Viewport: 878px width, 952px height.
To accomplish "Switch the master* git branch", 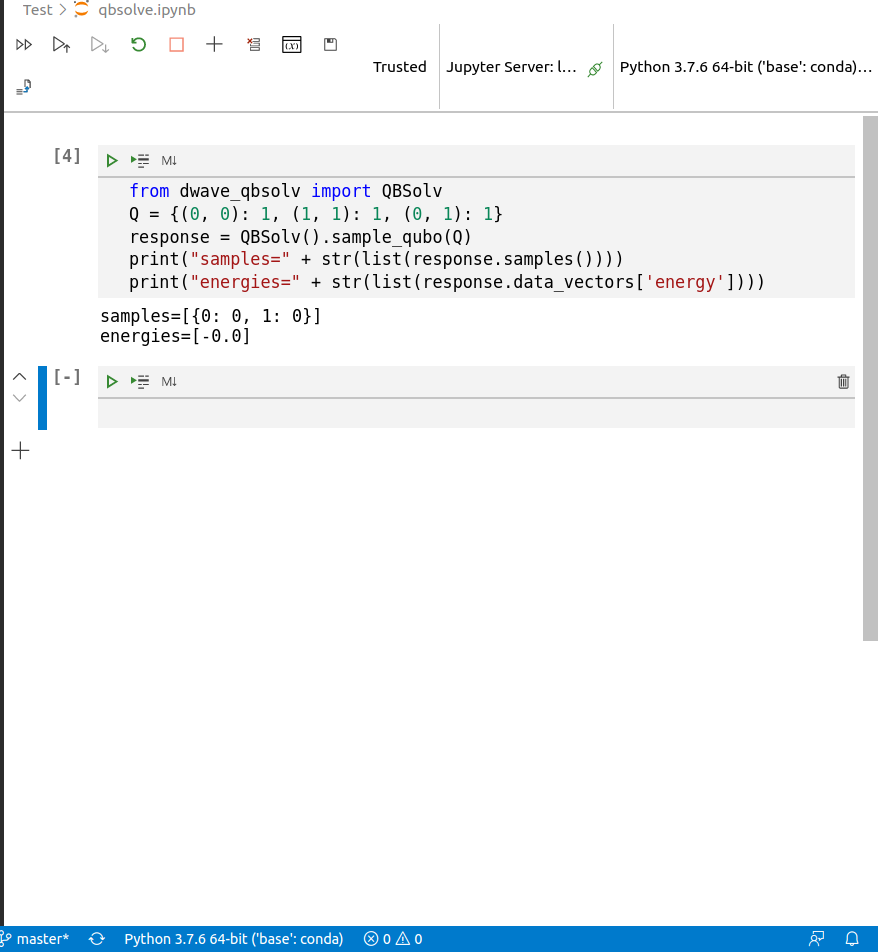I will (x=35, y=939).
